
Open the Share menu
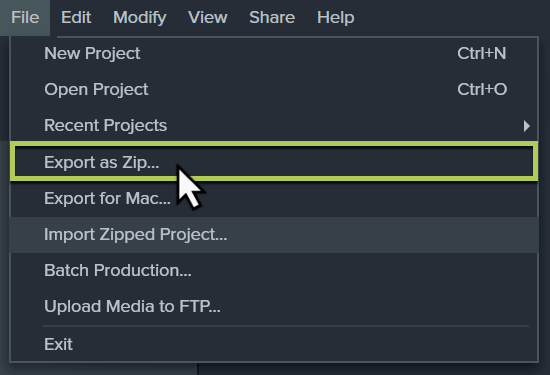(272, 18)
